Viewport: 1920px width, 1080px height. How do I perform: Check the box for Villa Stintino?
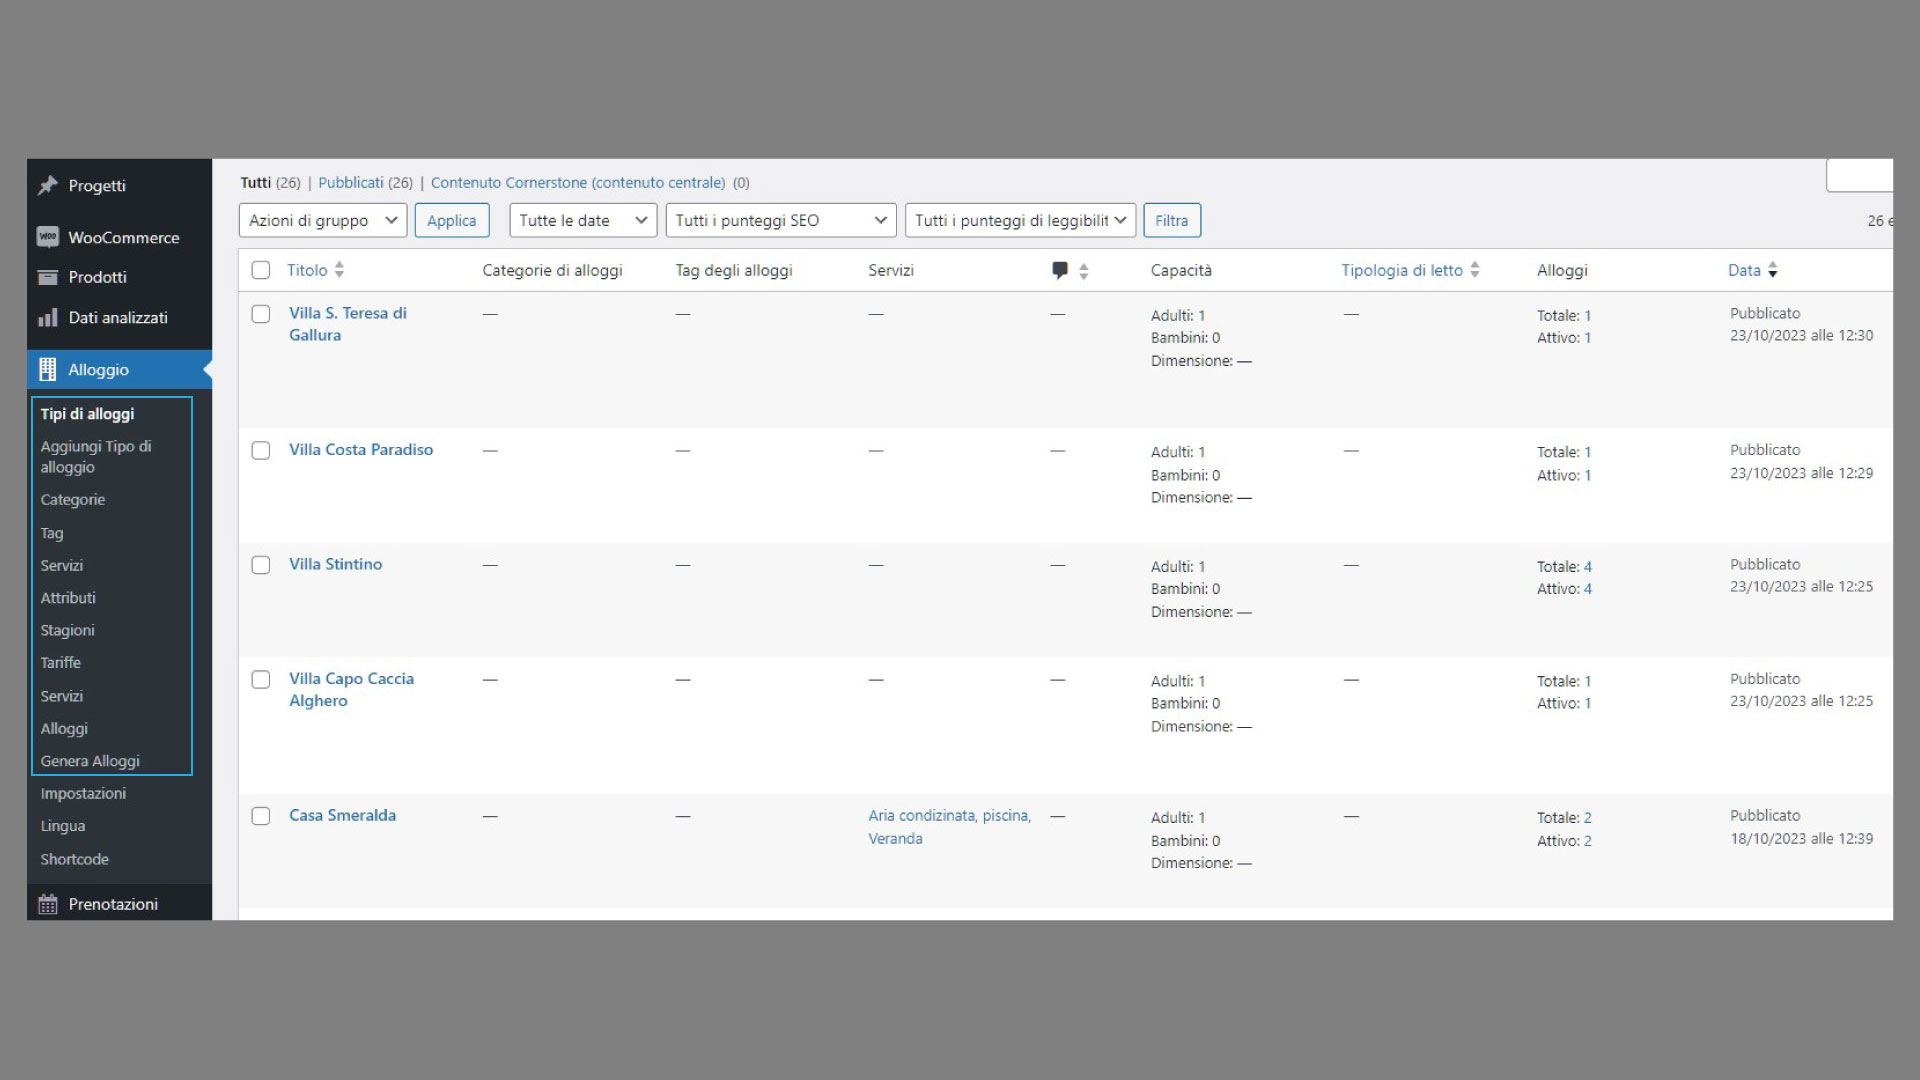[x=261, y=565]
